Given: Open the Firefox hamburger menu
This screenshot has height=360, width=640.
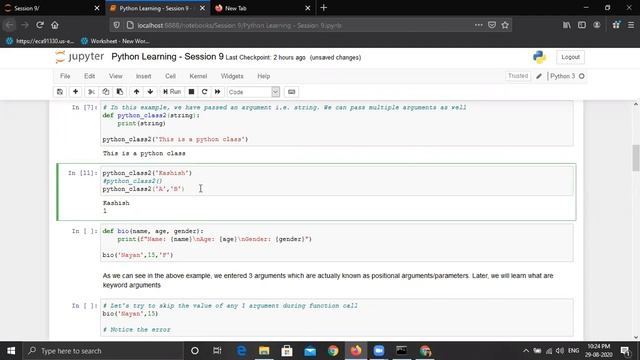Looking at the screenshot, I should pos(631,25).
